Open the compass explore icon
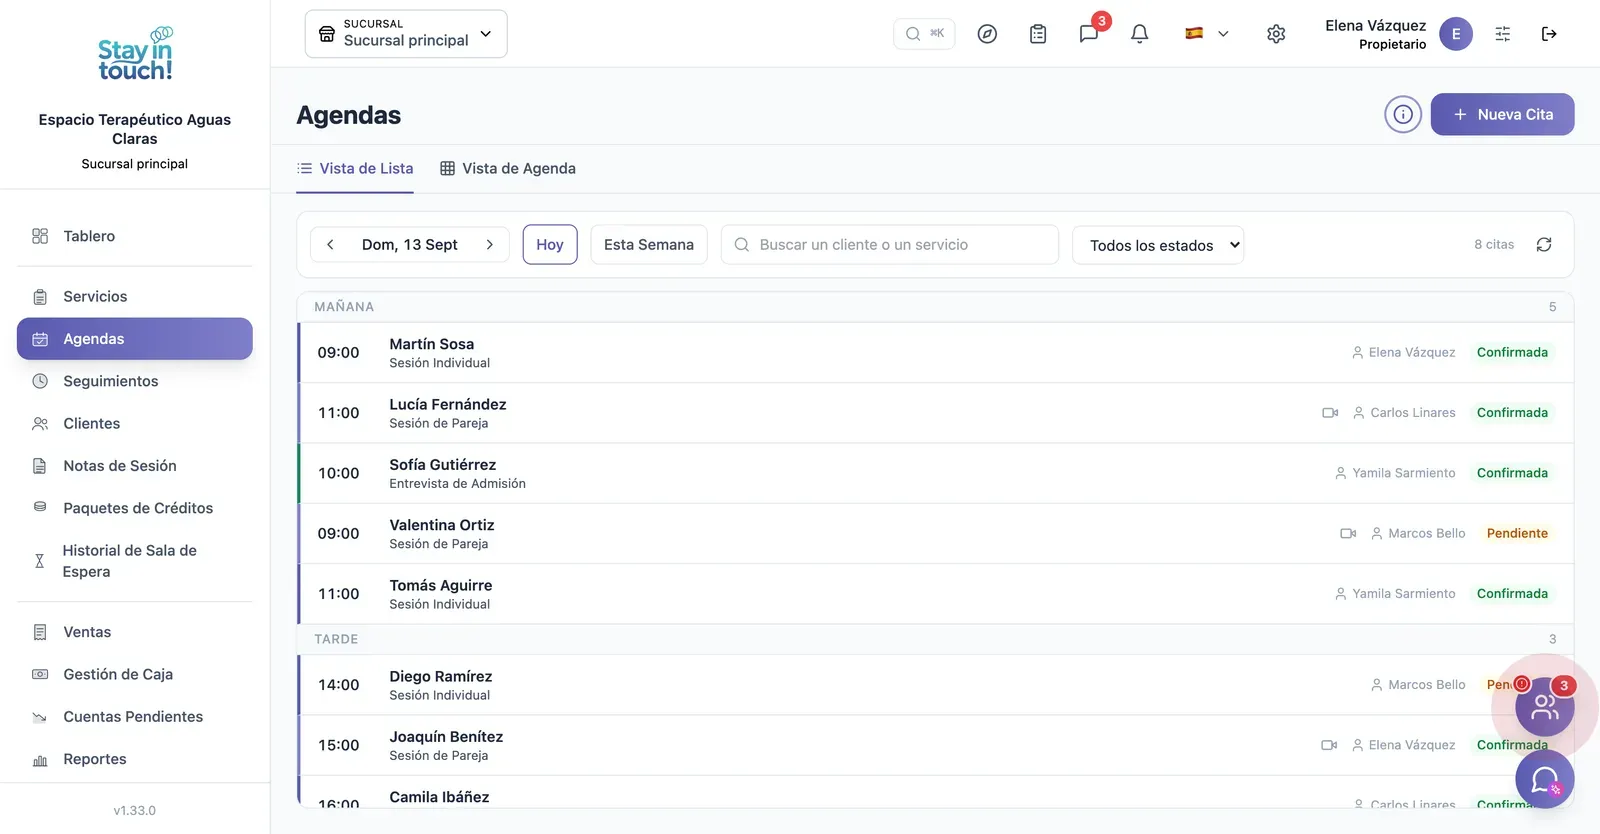This screenshot has width=1600, height=834. (987, 34)
